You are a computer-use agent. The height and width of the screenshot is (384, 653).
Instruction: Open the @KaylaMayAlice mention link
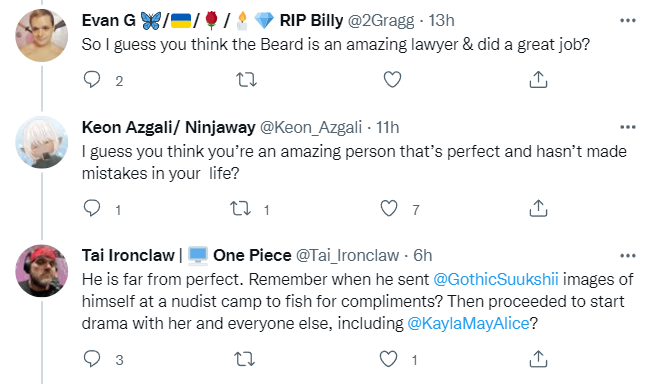[x=468, y=324]
